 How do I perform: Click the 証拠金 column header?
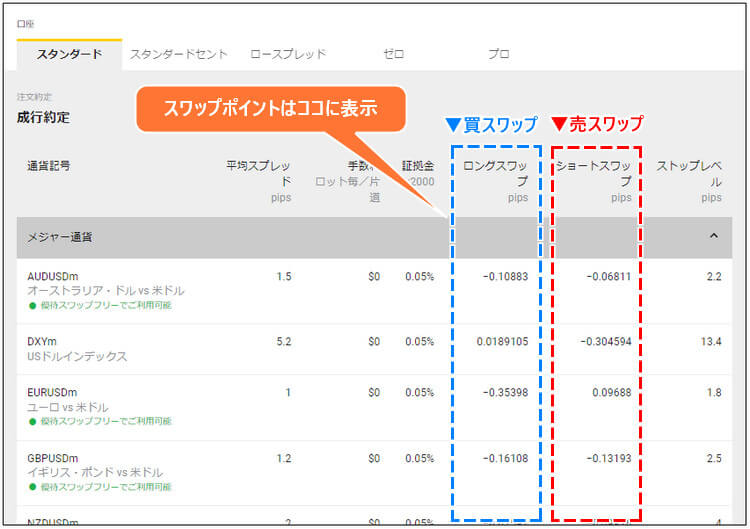[x=418, y=166]
